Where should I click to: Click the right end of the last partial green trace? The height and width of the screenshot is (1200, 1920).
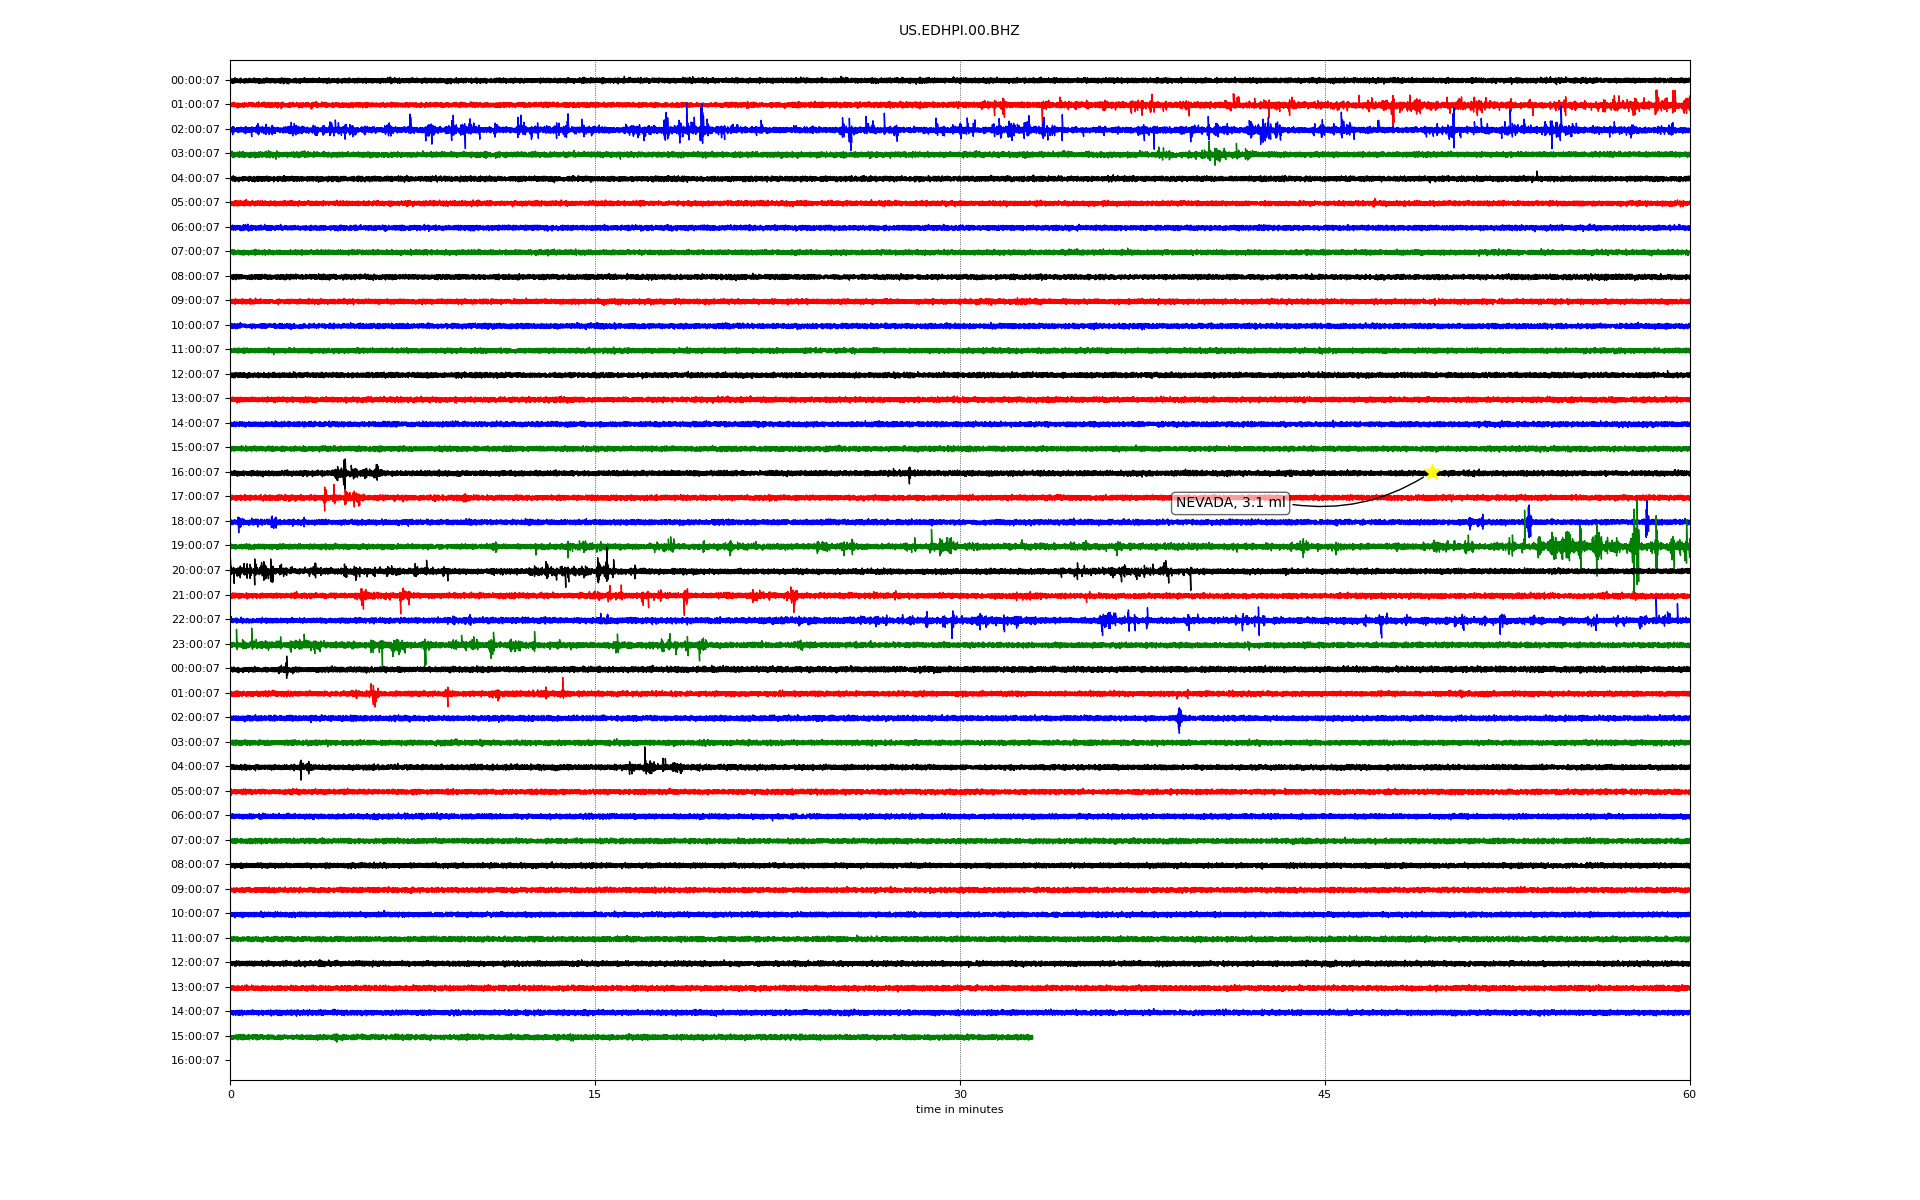(x=1031, y=1037)
